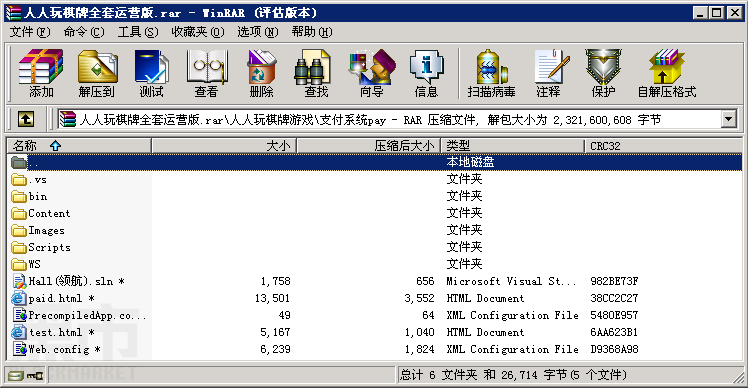This screenshot has width=748, height=388.
Task: Click the PrecompiledApp.config file icon
Action: coord(19,315)
